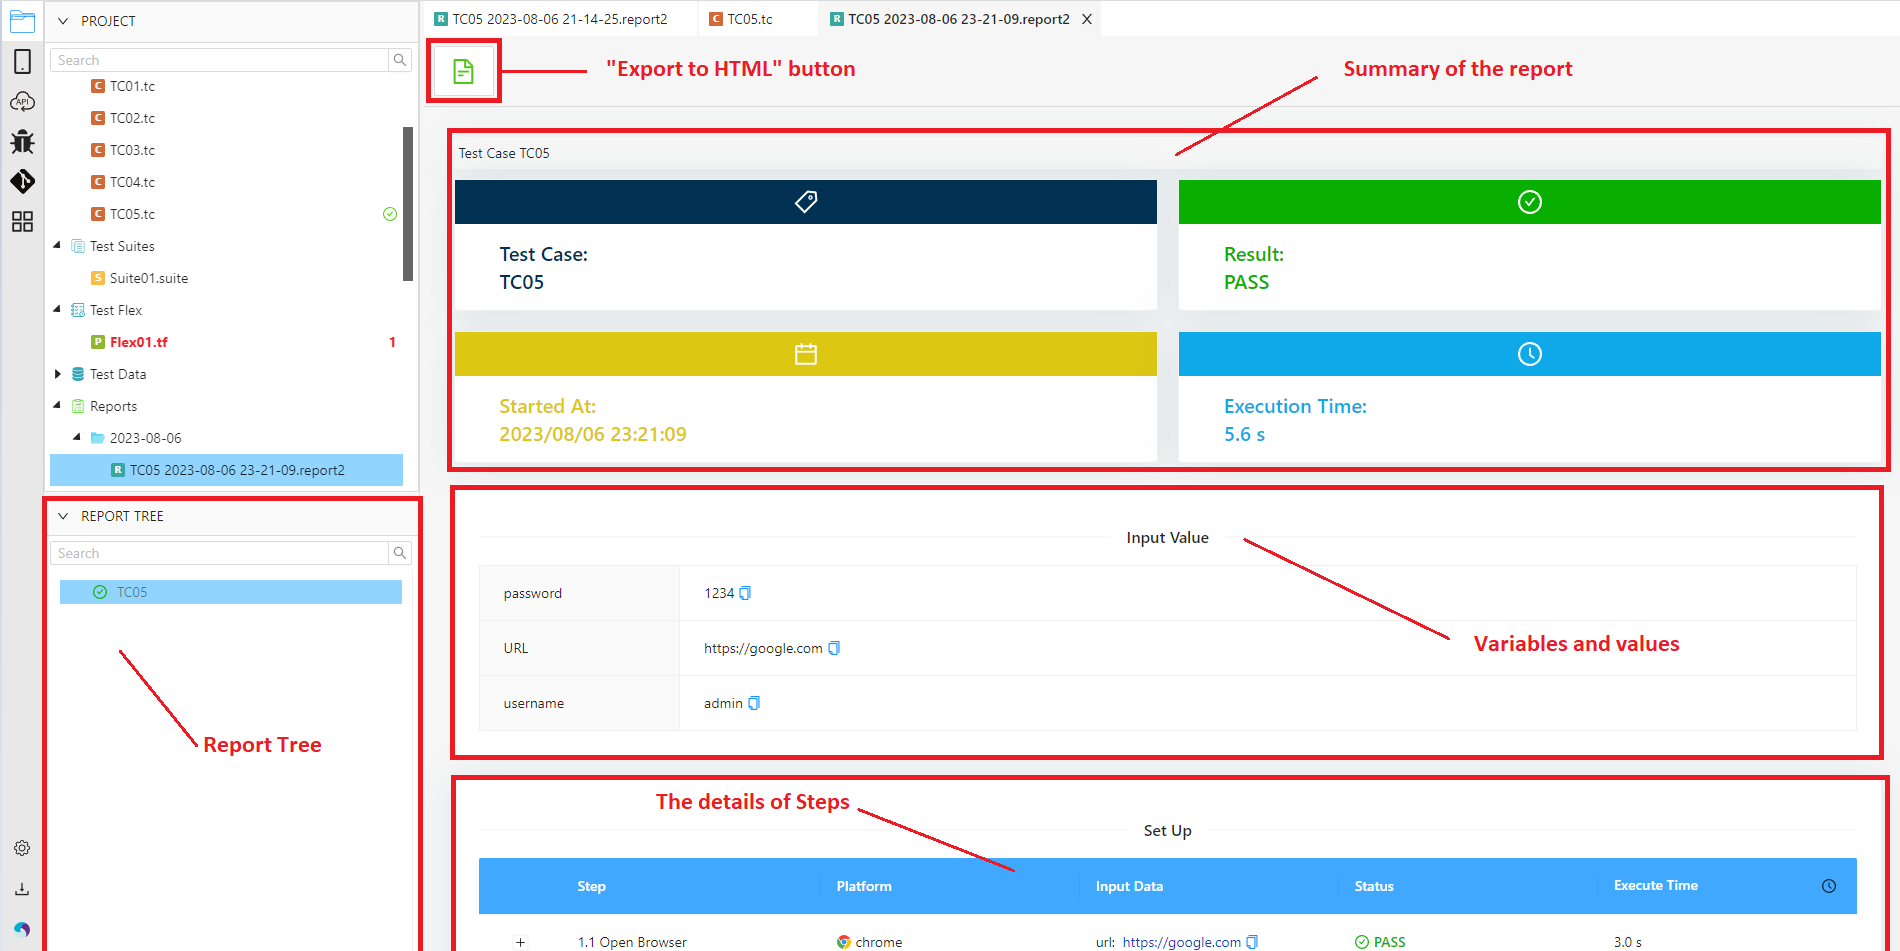Click the Platform column header
This screenshot has height=951, width=1900.
[864, 886]
